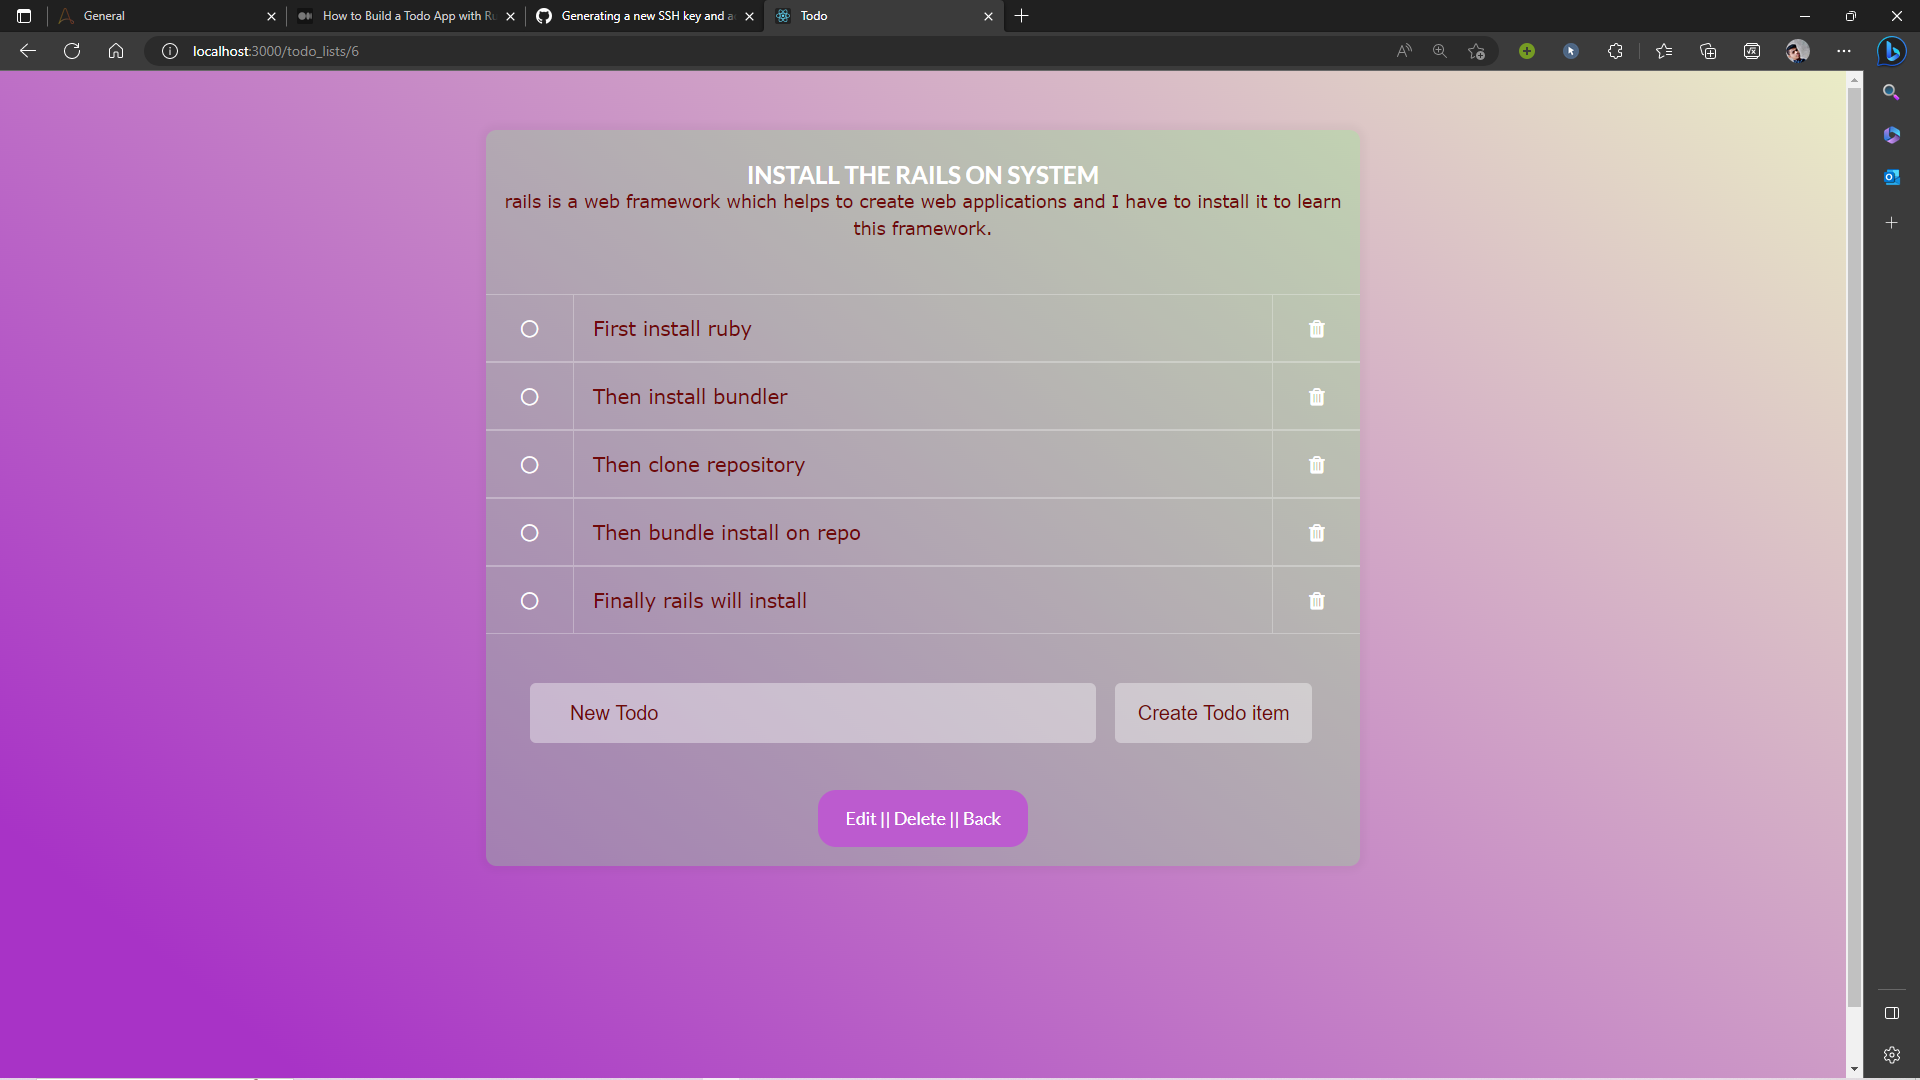Image resolution: width=1920 pixels, height=1080 pixels.
Task: Open the Favorites star list
Action: [x=1664, y=51]
